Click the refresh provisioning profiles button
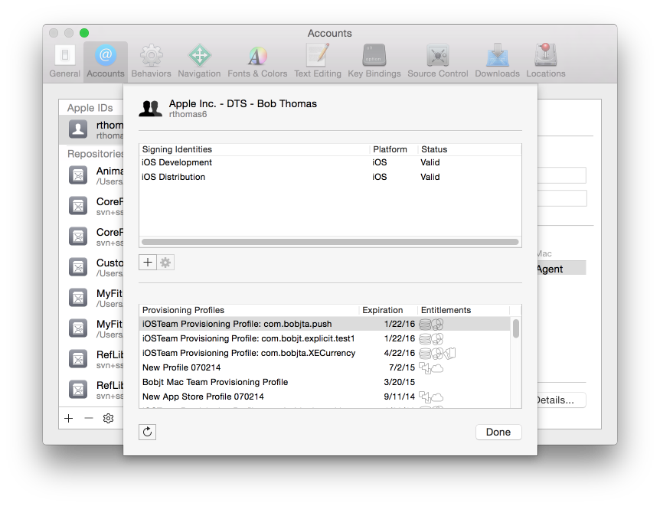This screenshot has height=506, width=660. [x=148, y=432]
